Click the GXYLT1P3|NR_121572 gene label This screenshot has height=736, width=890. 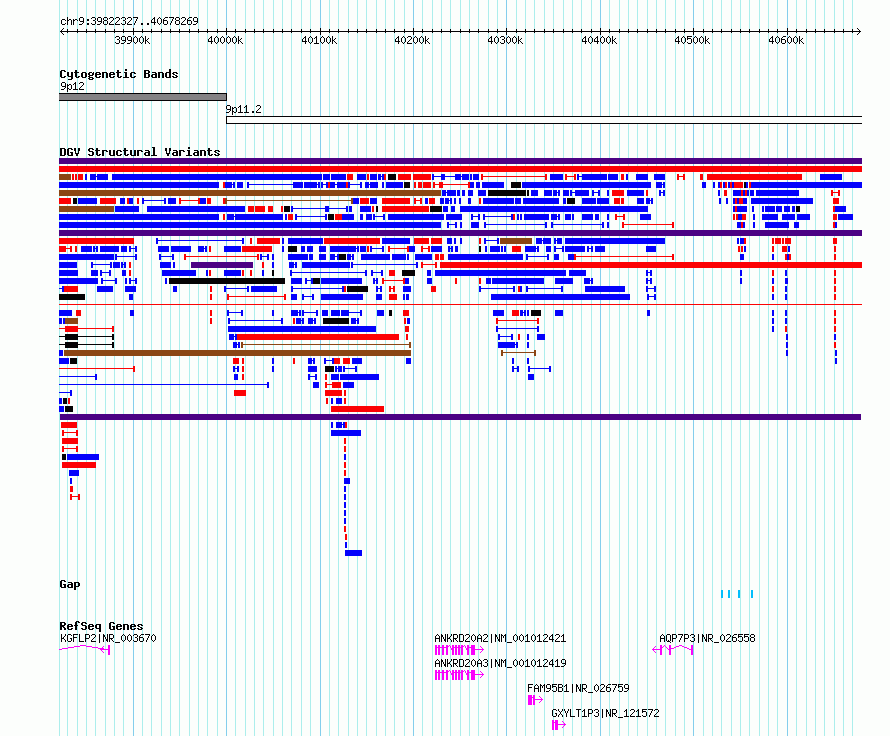pyautogui.click(x=605, y=713)
